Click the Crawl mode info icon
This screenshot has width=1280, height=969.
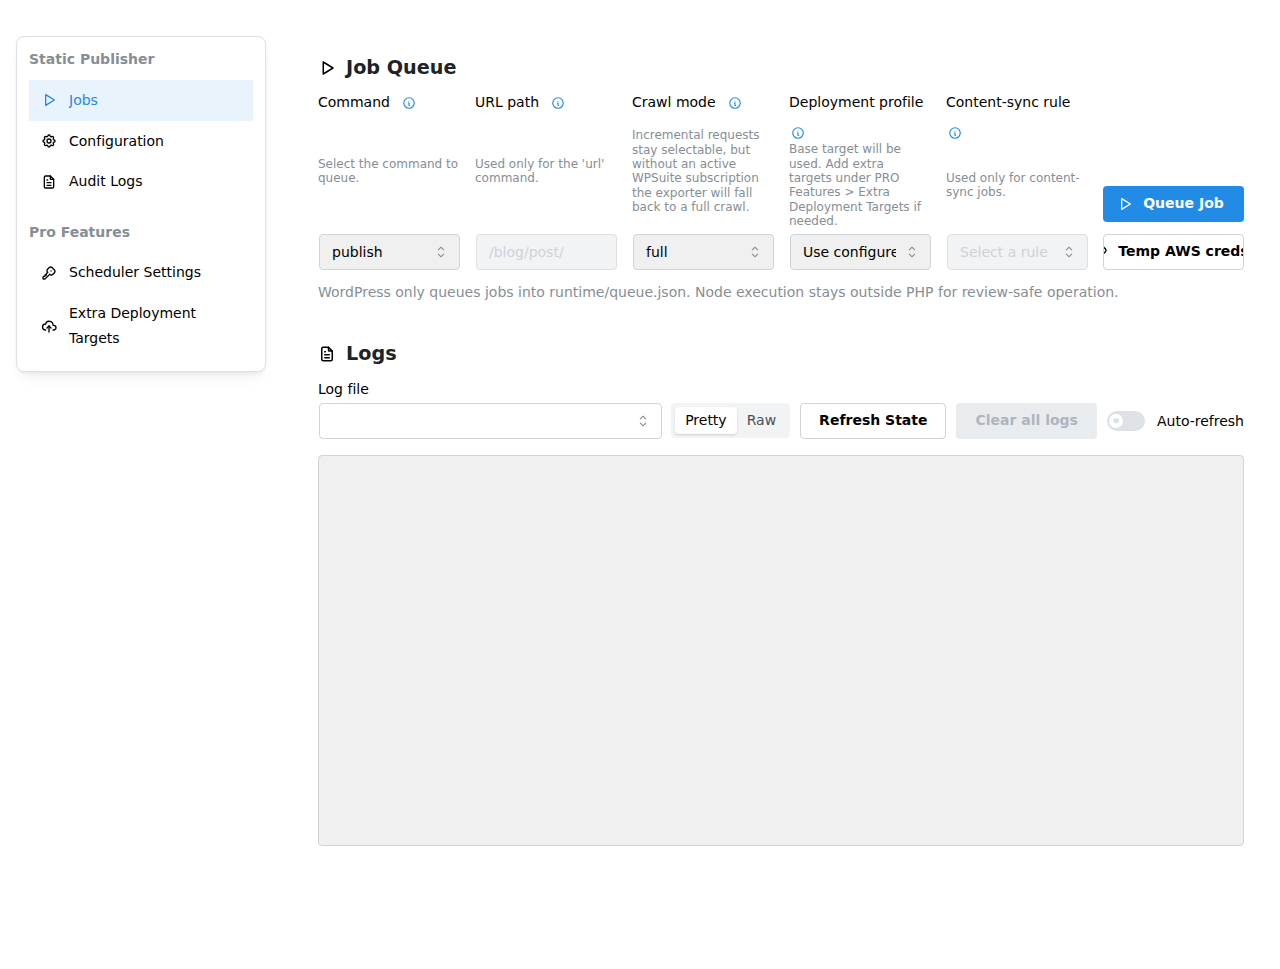pyautogui.click(x=735, y=103)
